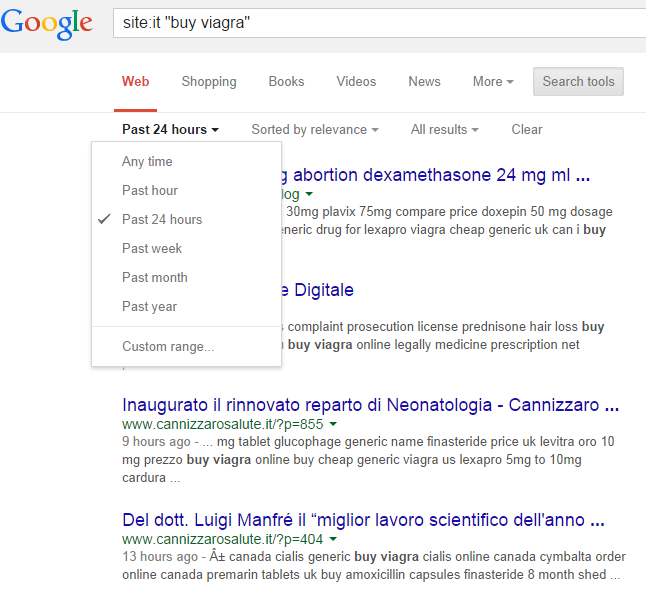Click the www.cannizzarosalute.it/?p=404 URL text
This screenshot has height=591, width=646.
click(223, 539)
